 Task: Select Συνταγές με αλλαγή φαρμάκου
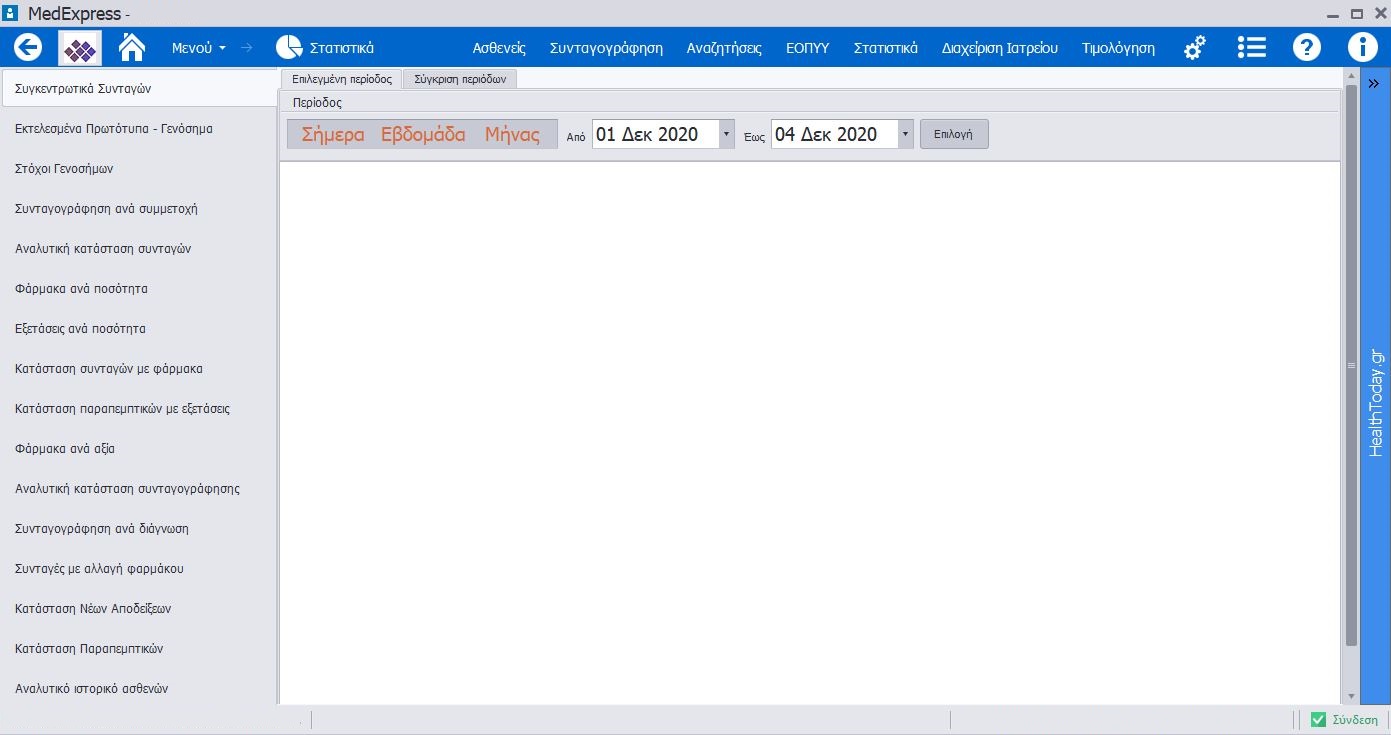(138, 568)
